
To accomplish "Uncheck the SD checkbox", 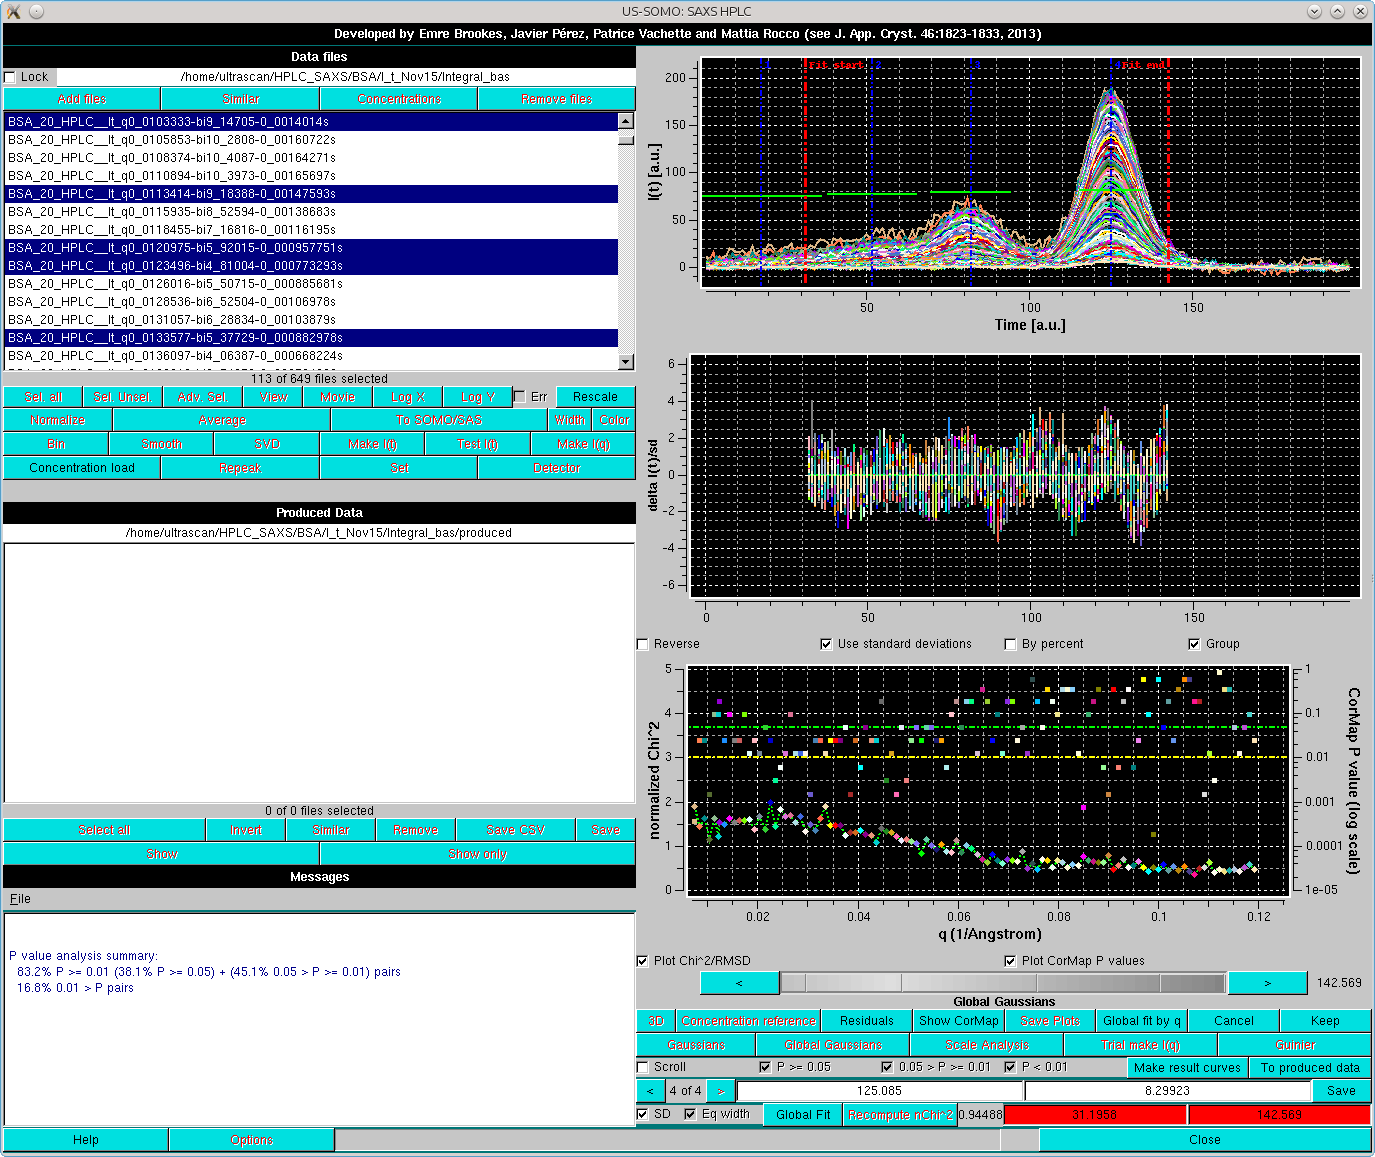I will click(x=643, y=1114).
